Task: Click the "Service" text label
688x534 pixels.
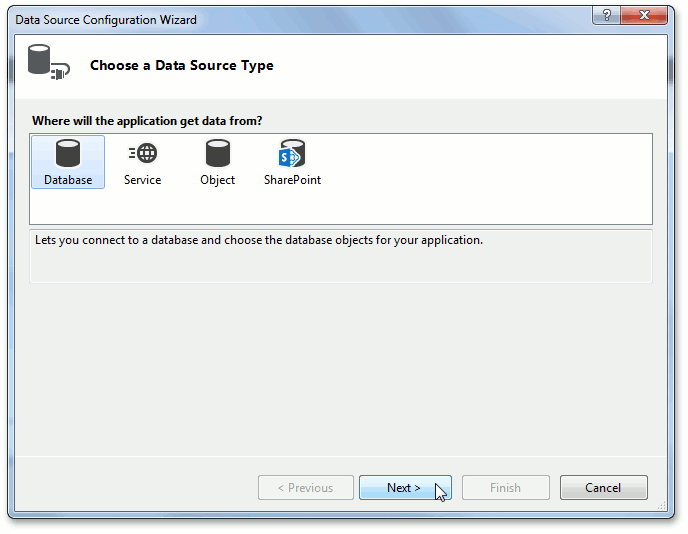Action: click(142, 181)
